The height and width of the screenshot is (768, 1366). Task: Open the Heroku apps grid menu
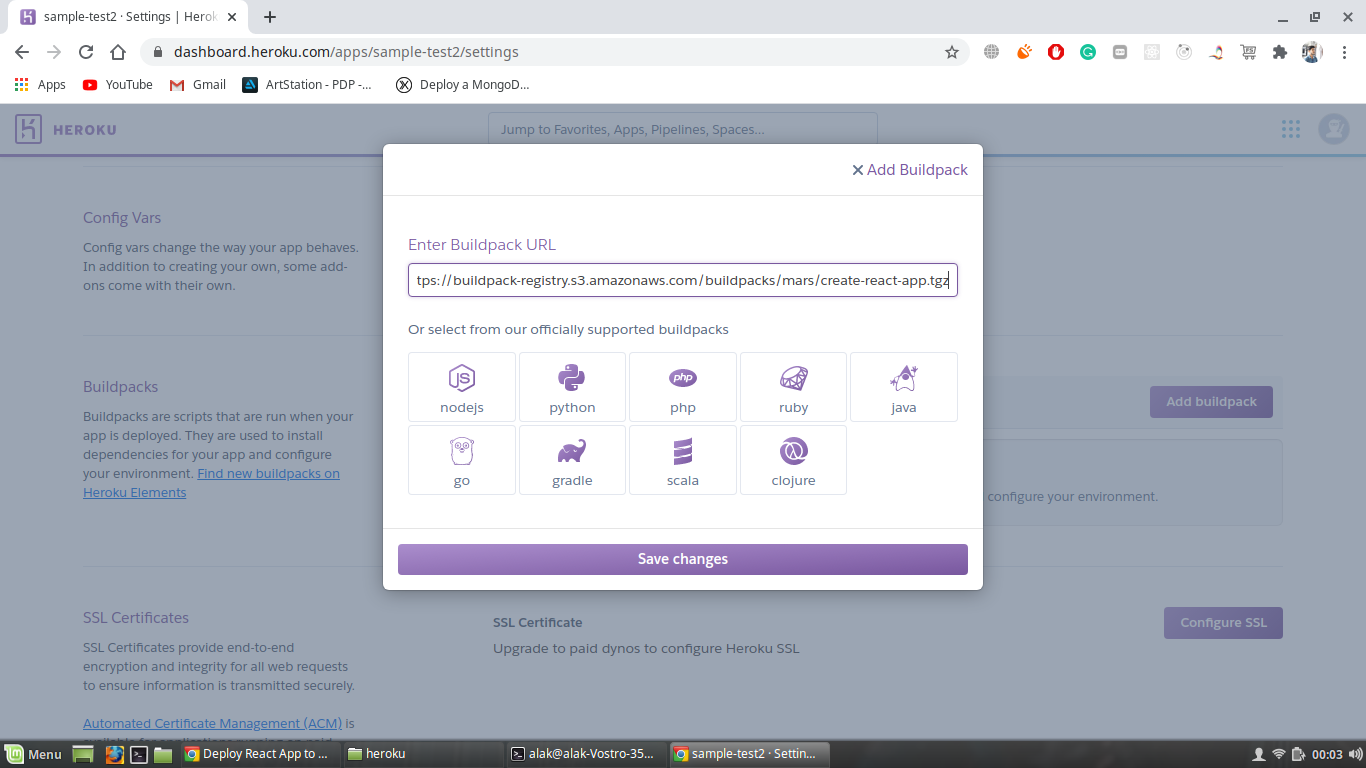[1291, 129]
